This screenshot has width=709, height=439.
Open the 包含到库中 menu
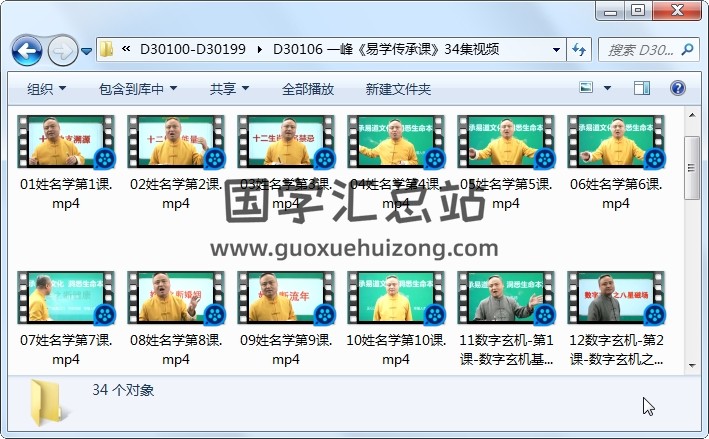pyautogui.click(x=138, y=89)
